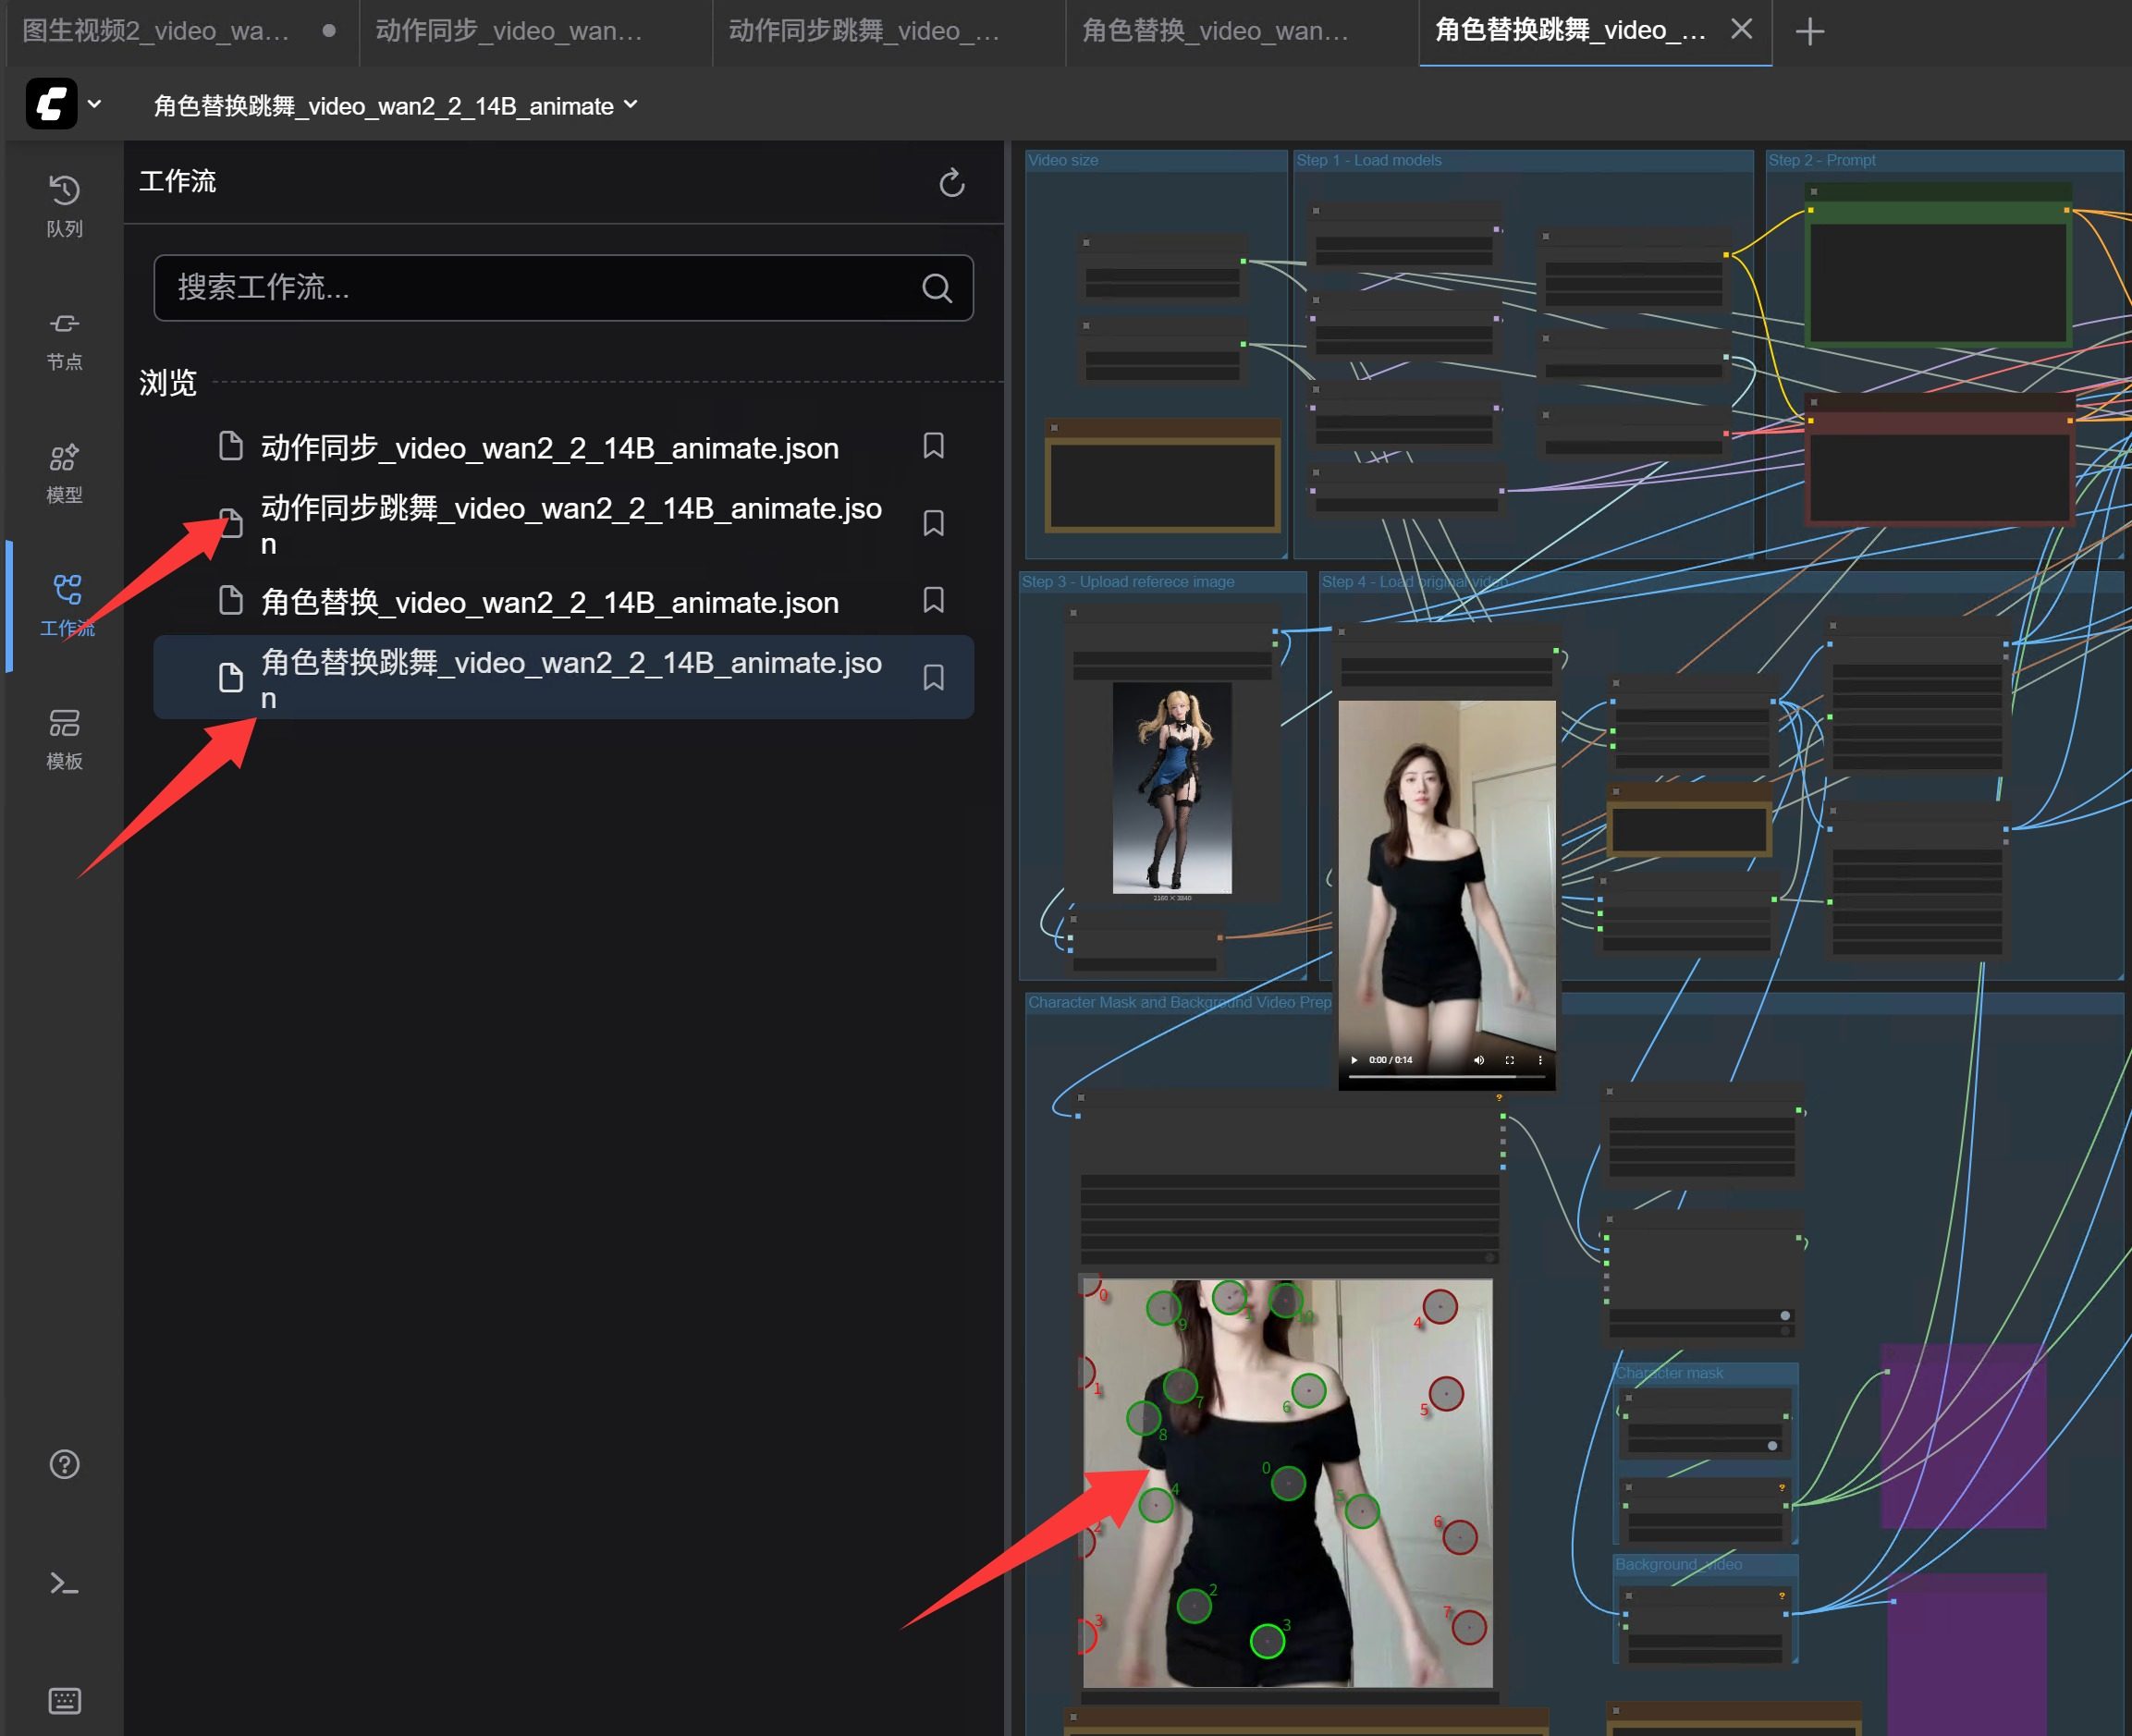Bookmark the selected 角色替换跳舞 workflow

[x=933, y=678]
